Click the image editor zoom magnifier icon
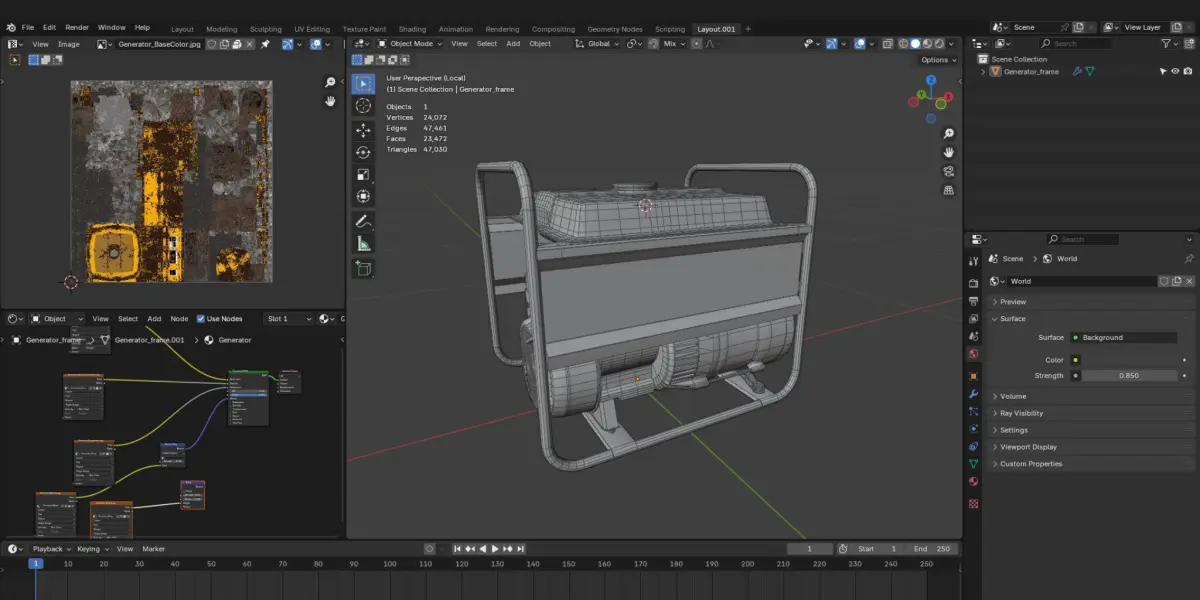The width and height of the screenshot is (1200, 600). pyautogui.click(x=330, y=82)
